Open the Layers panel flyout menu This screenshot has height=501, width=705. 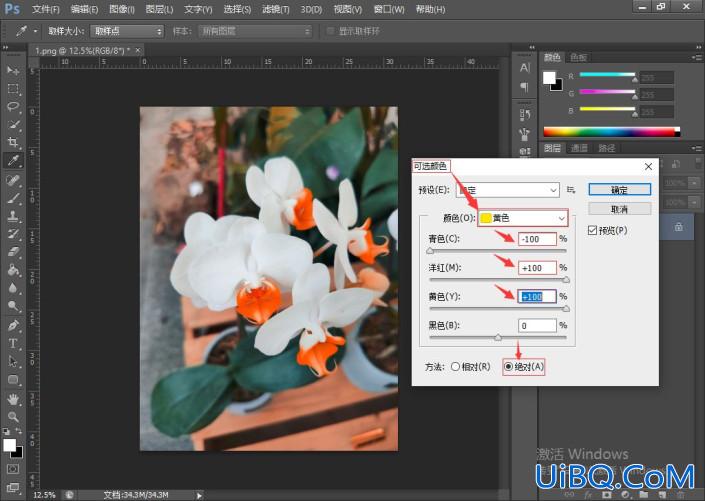click(x=697, y=148)
